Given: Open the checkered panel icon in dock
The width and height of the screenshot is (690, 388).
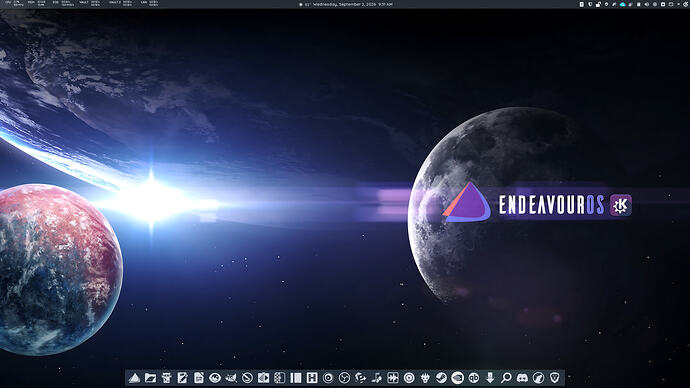Looking at the screenshot, I should (279, 377).
